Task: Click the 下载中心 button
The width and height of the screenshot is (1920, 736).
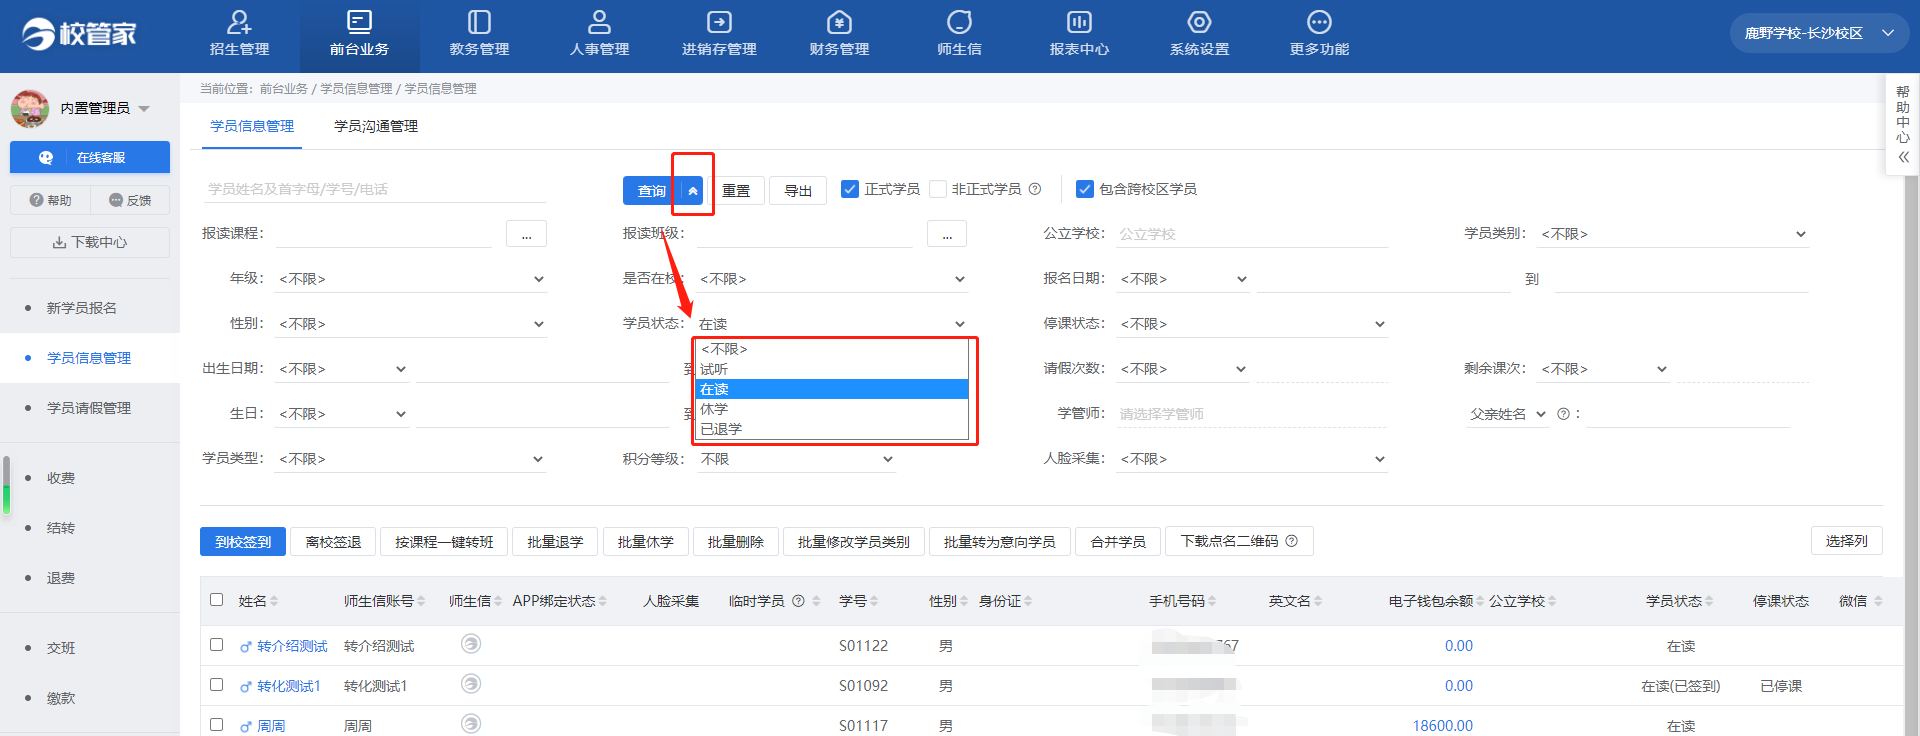Action: 90,242
